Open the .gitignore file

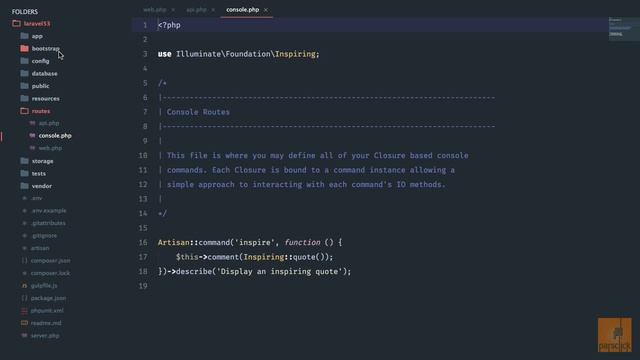coord(44,236)
